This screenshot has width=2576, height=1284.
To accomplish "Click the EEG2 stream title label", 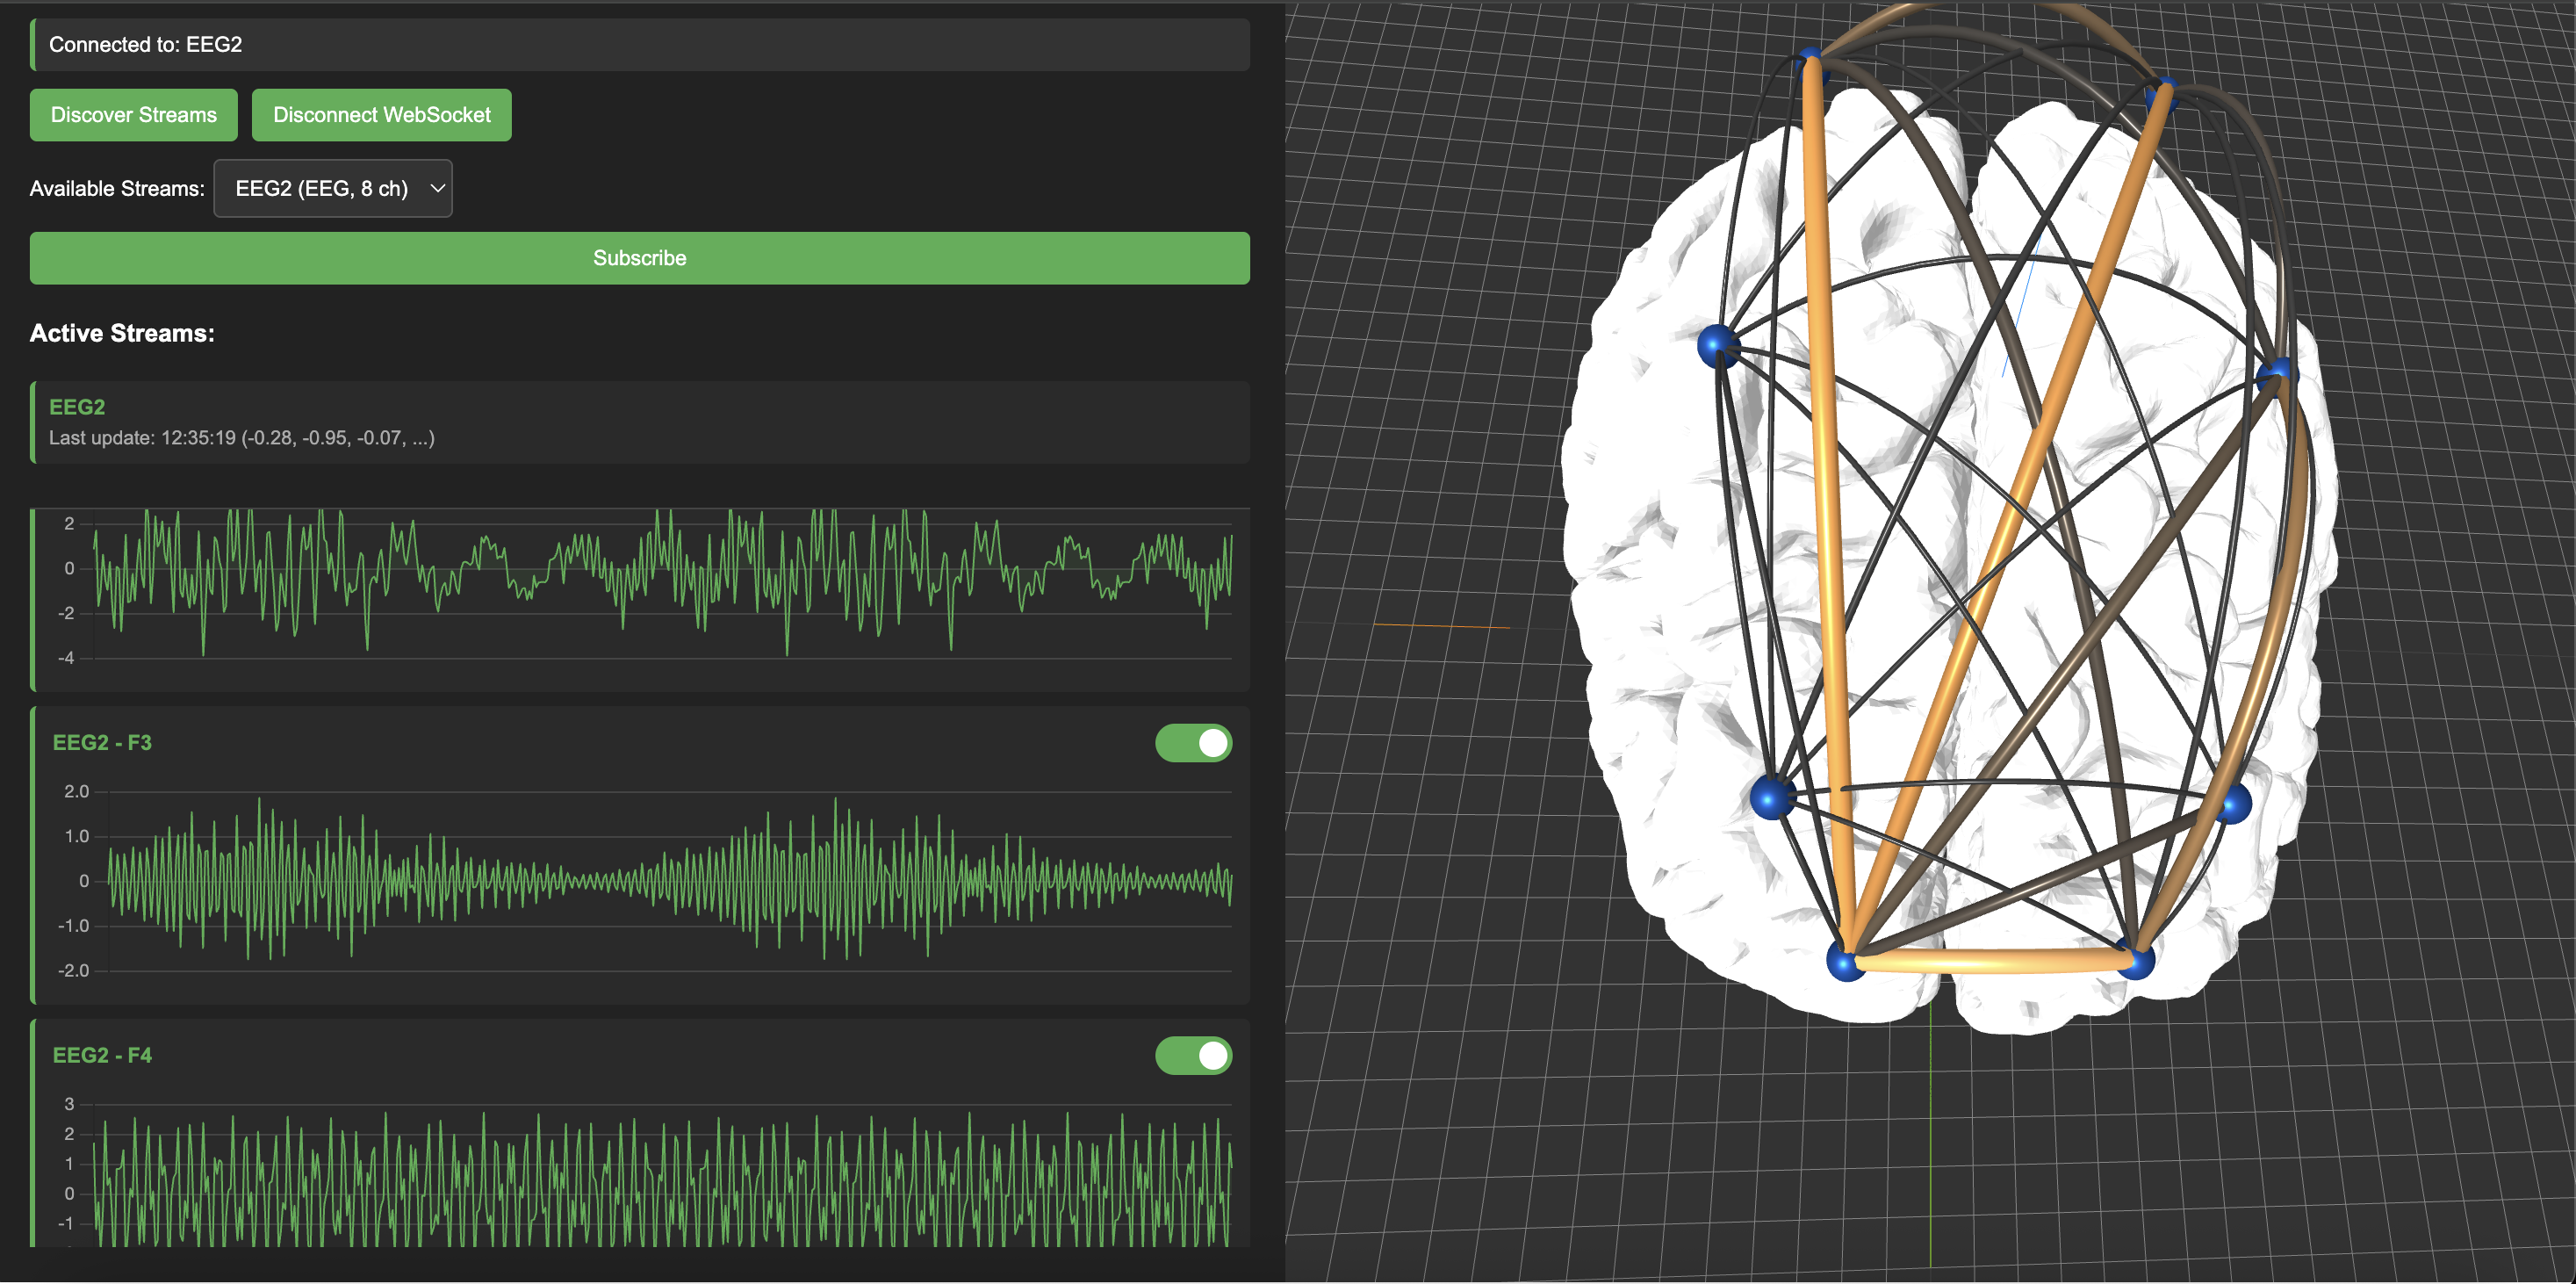I will (x=77, y=407).
